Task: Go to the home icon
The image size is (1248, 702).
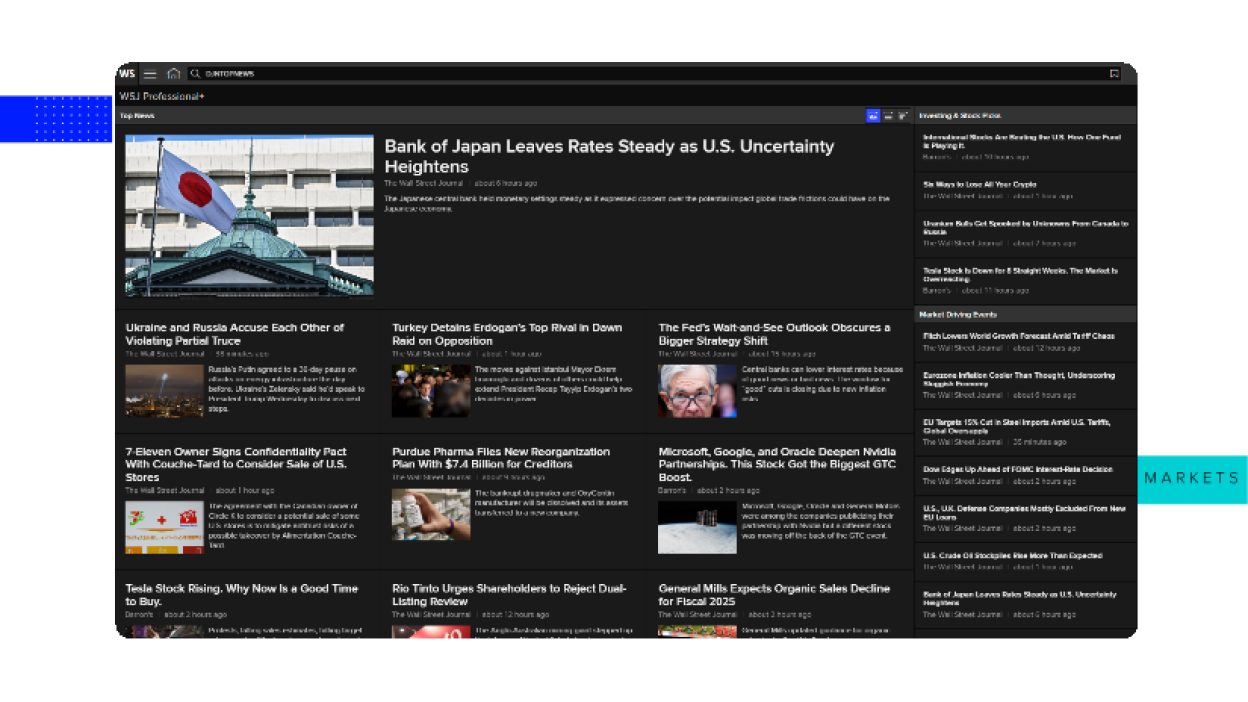Action: [173, 74]
